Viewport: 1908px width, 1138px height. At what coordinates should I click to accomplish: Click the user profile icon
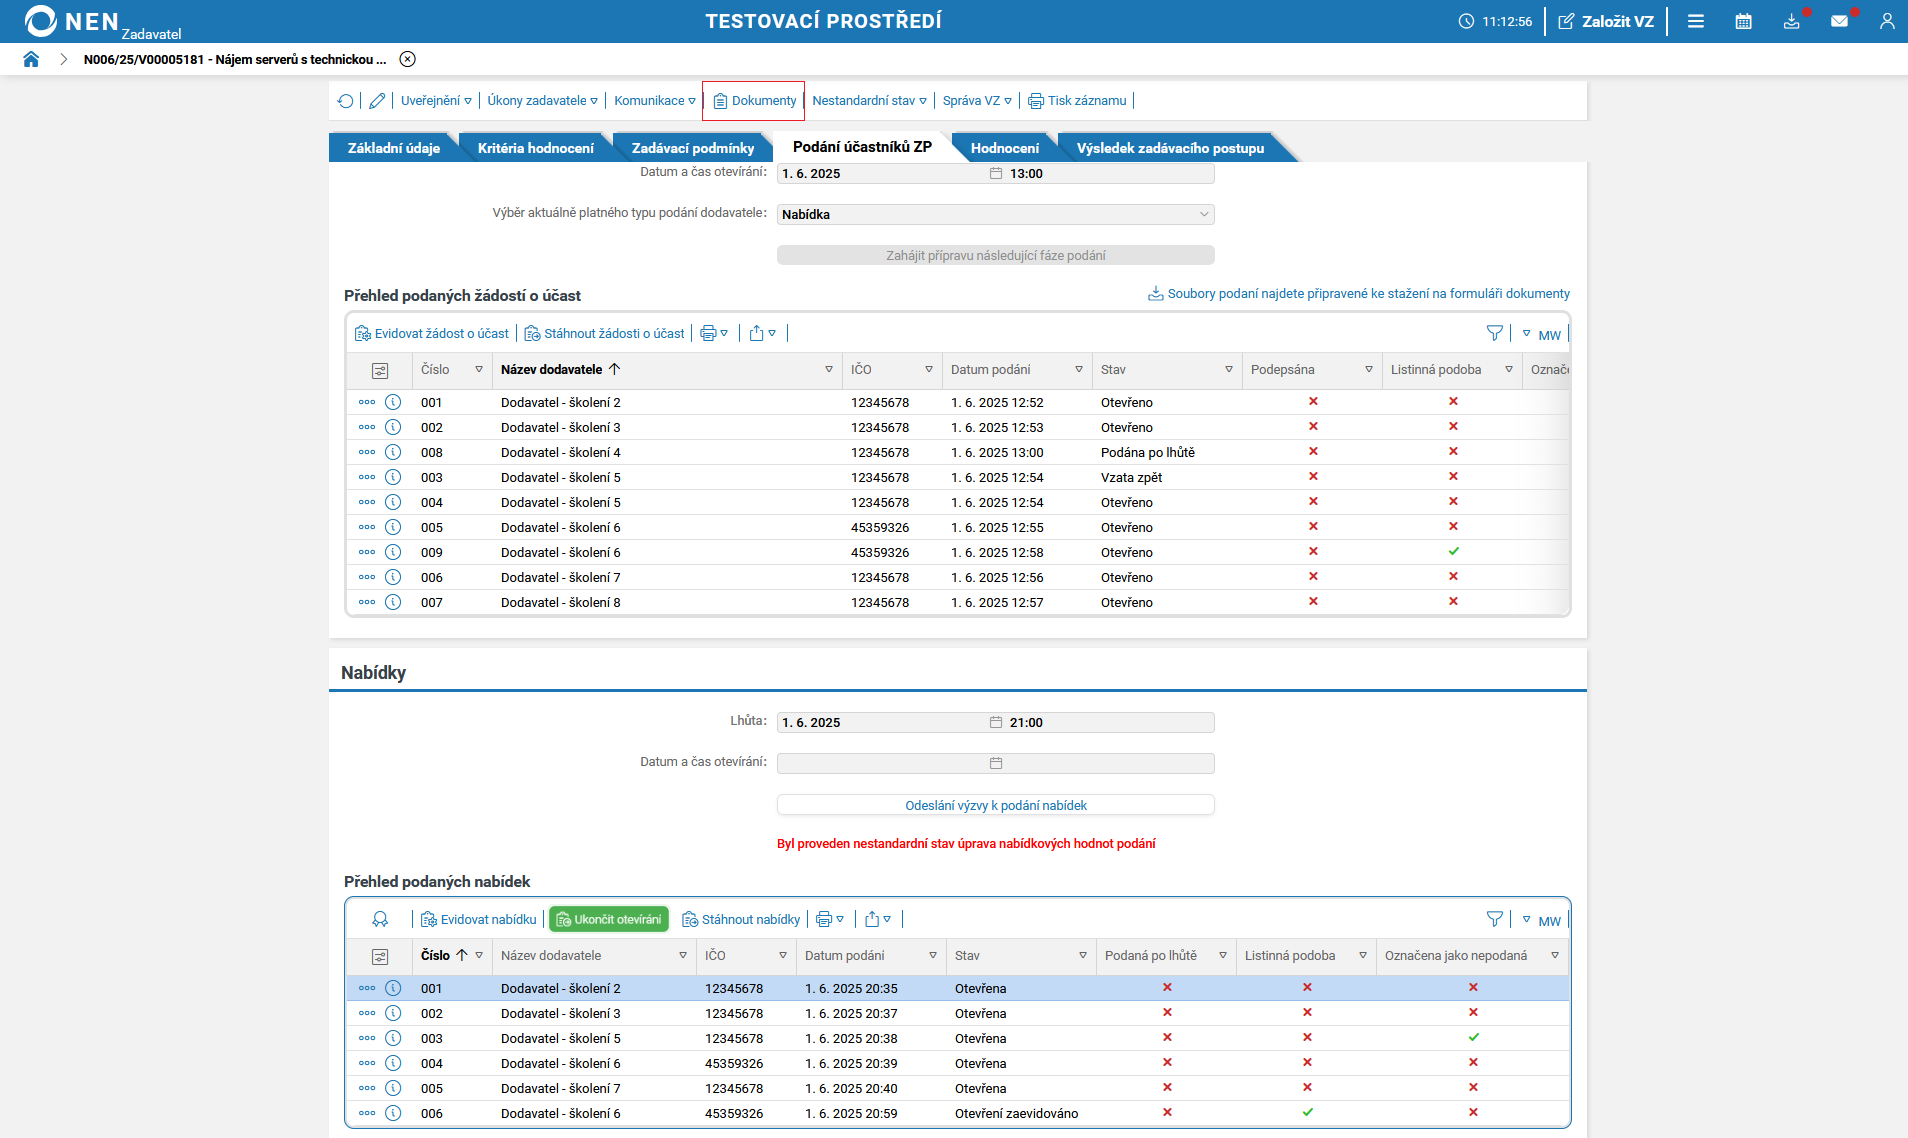(x=1886, y=21)
